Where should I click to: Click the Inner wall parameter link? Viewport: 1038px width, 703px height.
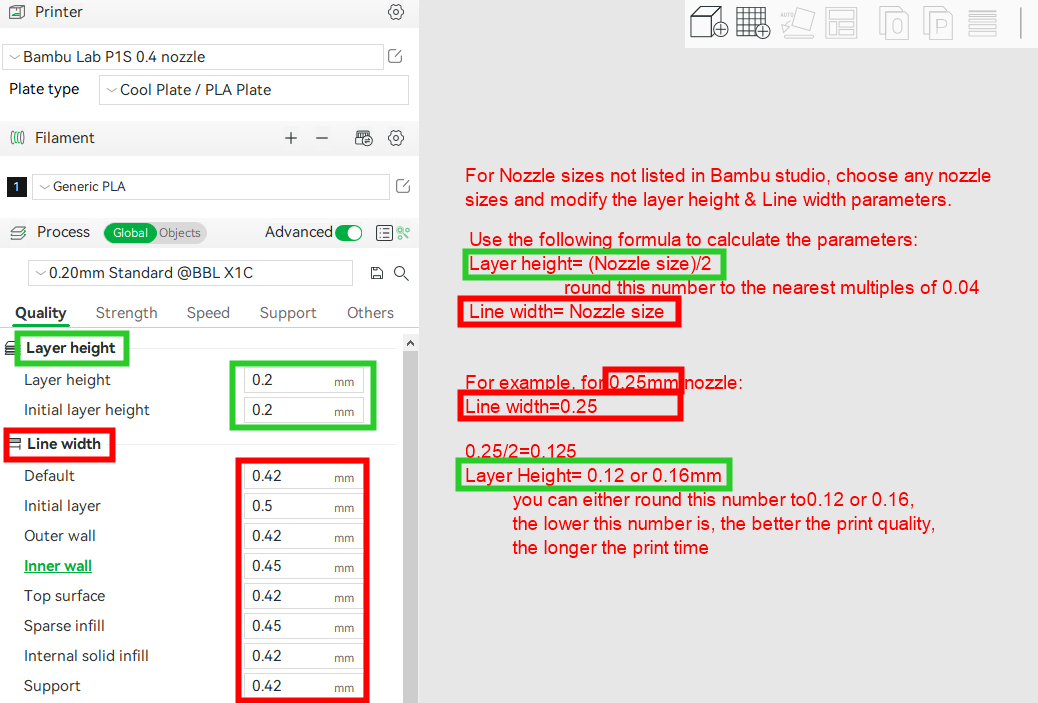pos(58,566)
